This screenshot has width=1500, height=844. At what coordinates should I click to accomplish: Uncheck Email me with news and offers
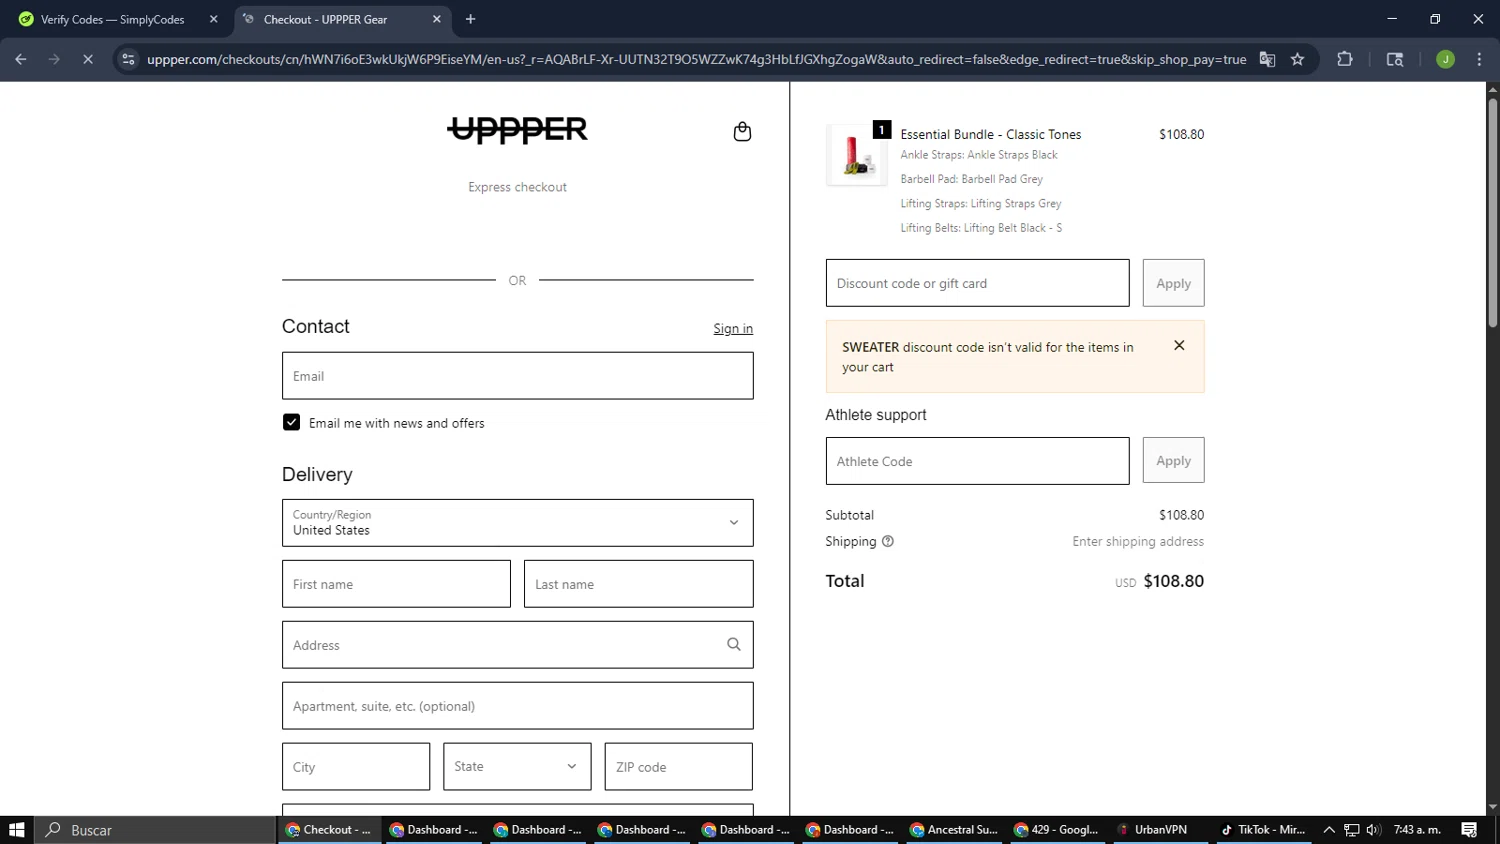click(x=291, y=422)
